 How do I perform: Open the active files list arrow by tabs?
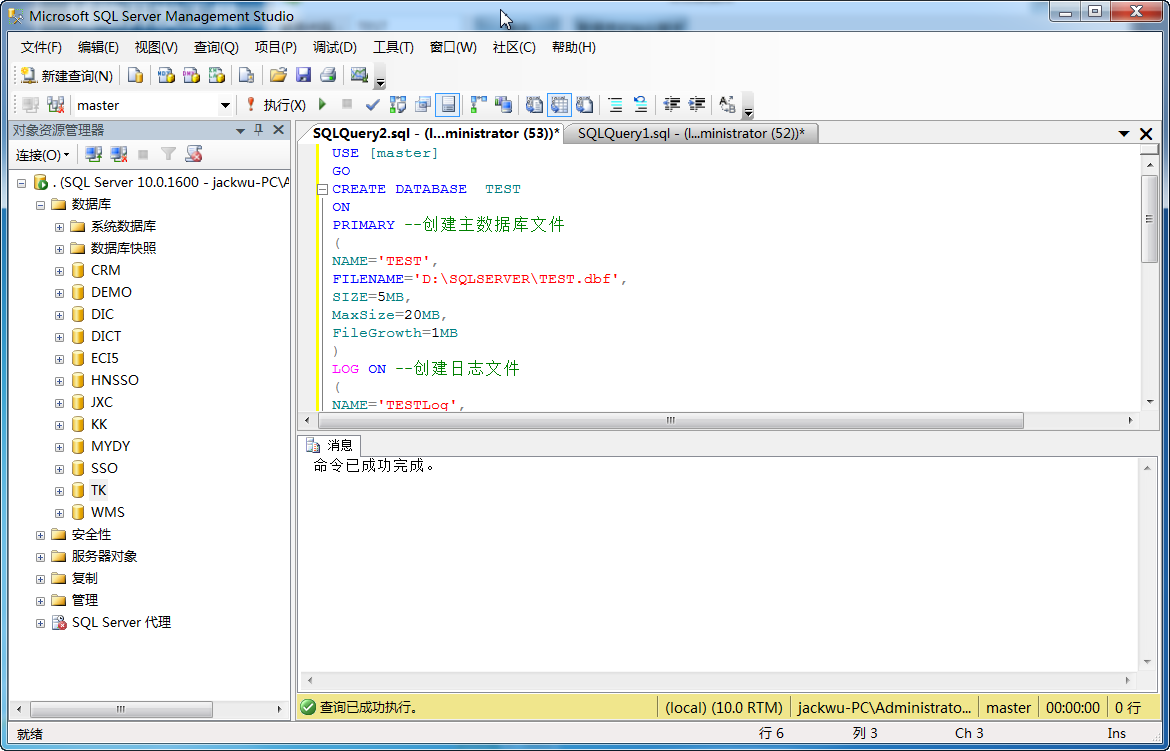click(1124, 134)
